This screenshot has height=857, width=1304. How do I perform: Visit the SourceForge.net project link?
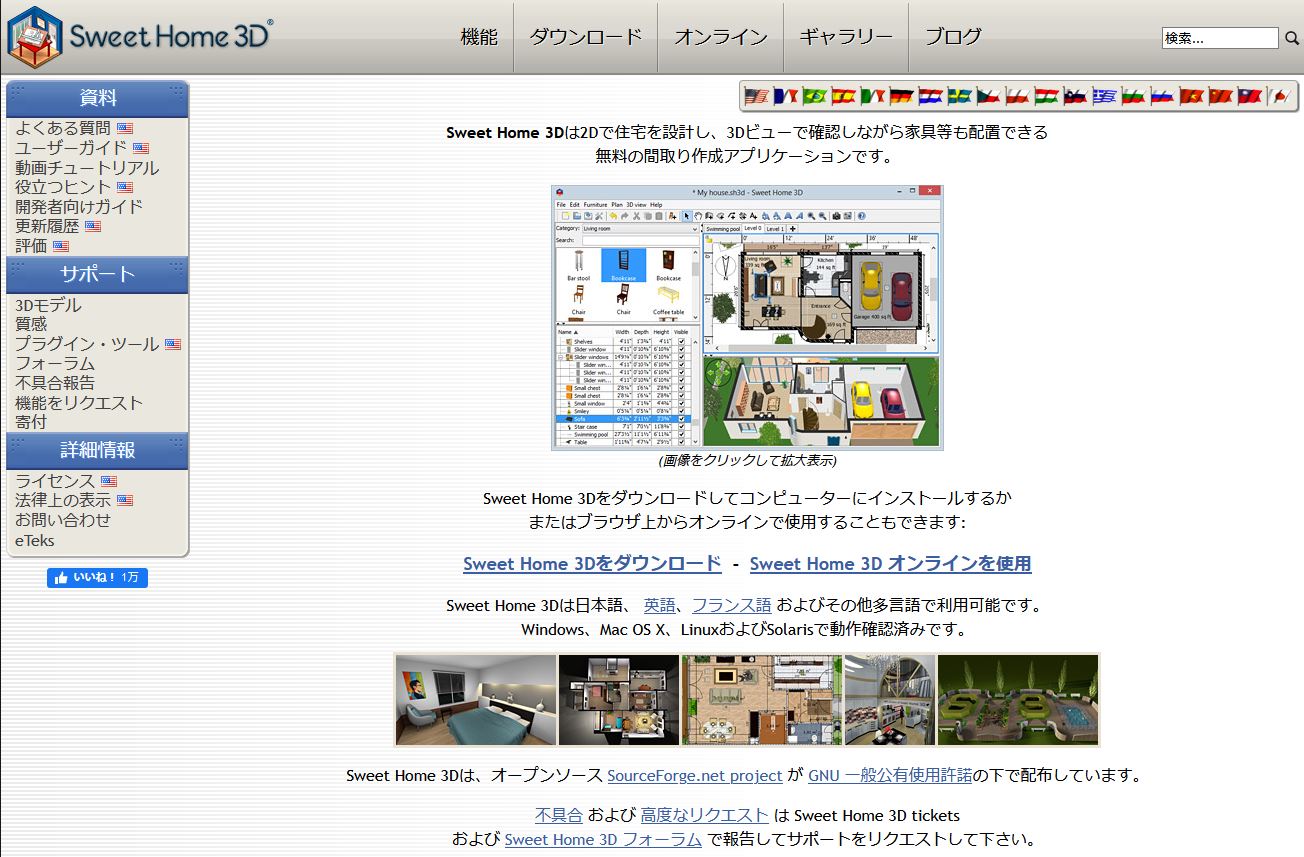[x=695, y=775]
